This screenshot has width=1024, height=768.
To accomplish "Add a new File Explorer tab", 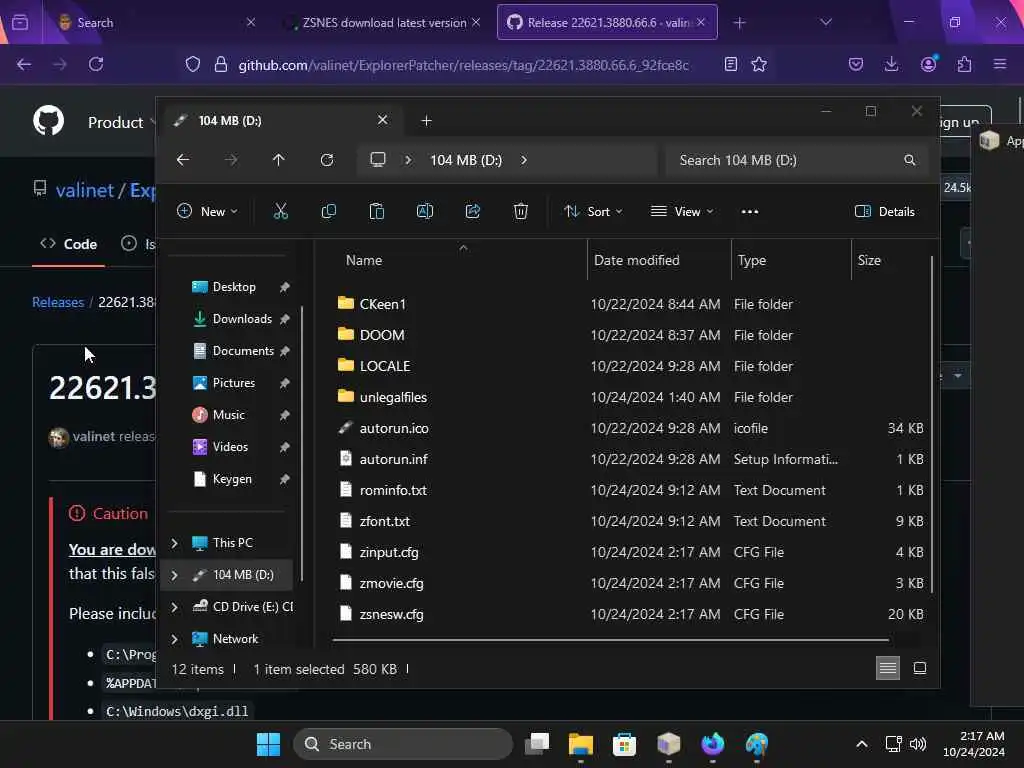I will 426,121.
